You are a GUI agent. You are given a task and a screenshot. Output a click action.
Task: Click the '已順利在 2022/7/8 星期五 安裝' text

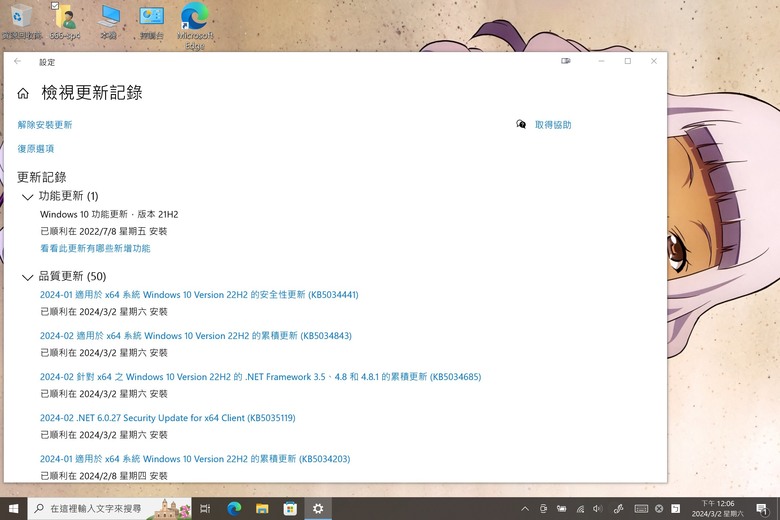pyautogui.click(x=103, y=231)
